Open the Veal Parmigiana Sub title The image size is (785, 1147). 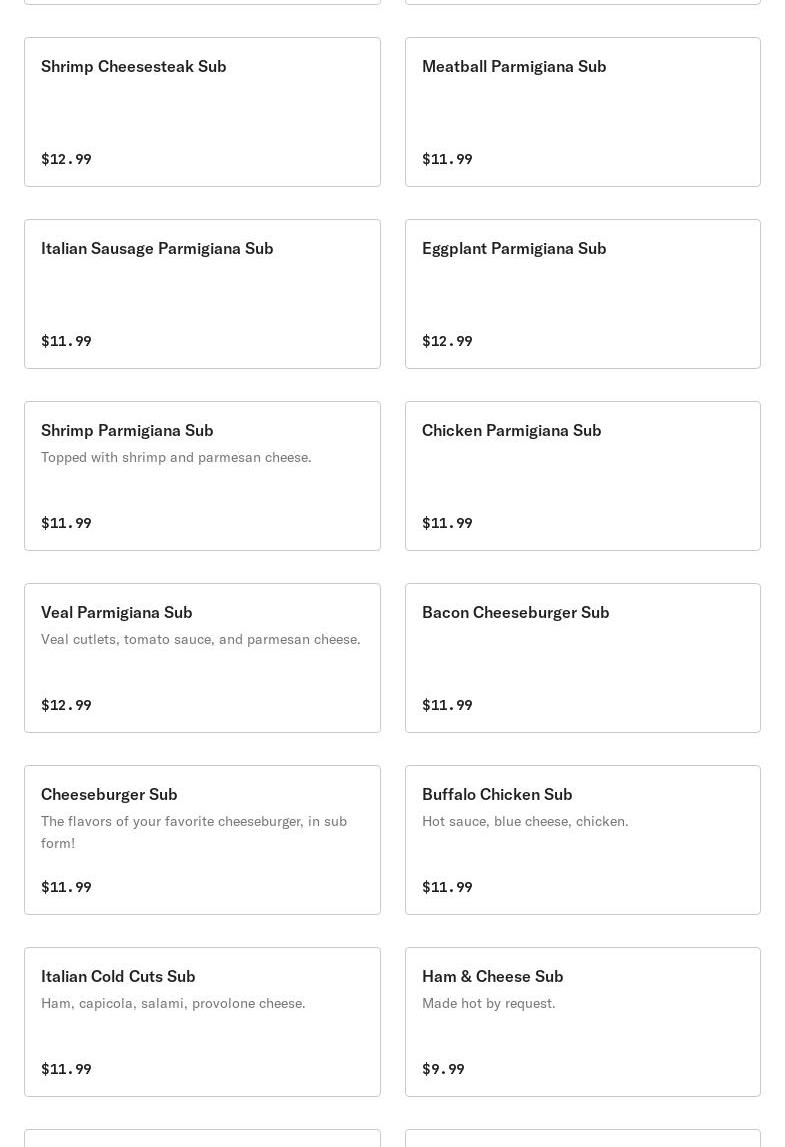point(116,612)
